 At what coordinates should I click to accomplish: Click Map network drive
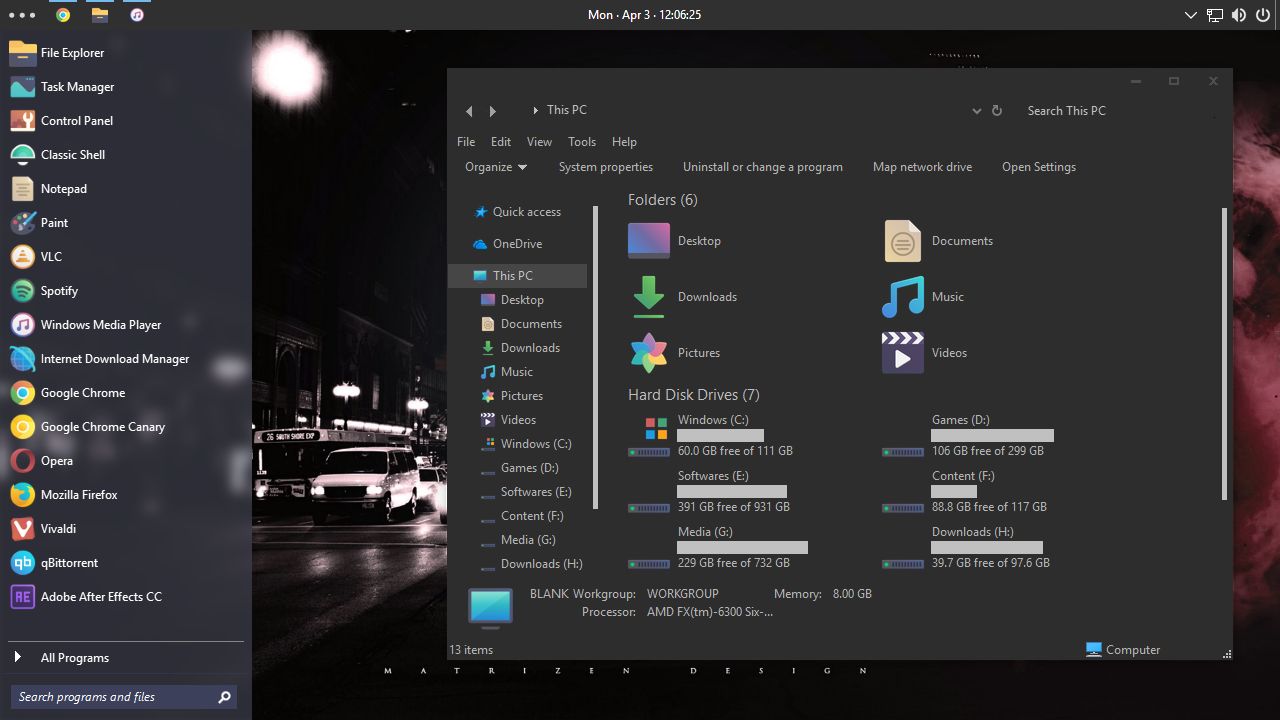922,166
